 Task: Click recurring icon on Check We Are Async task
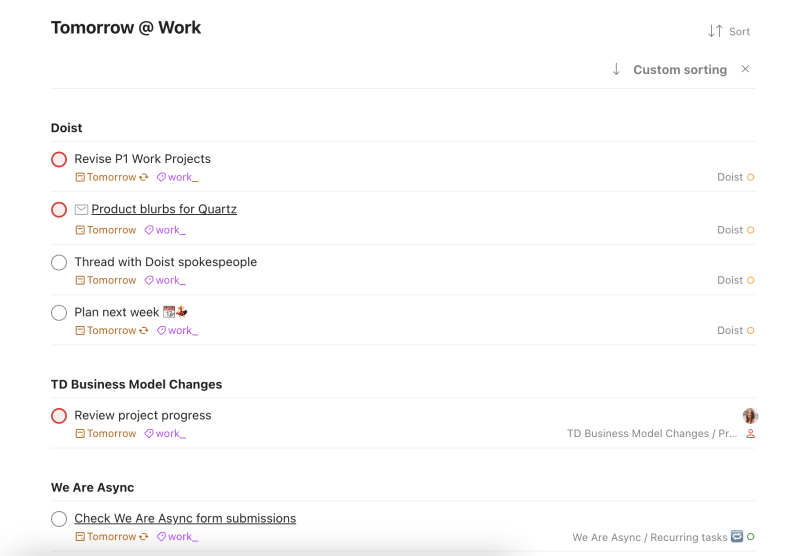tap(144, 537)
